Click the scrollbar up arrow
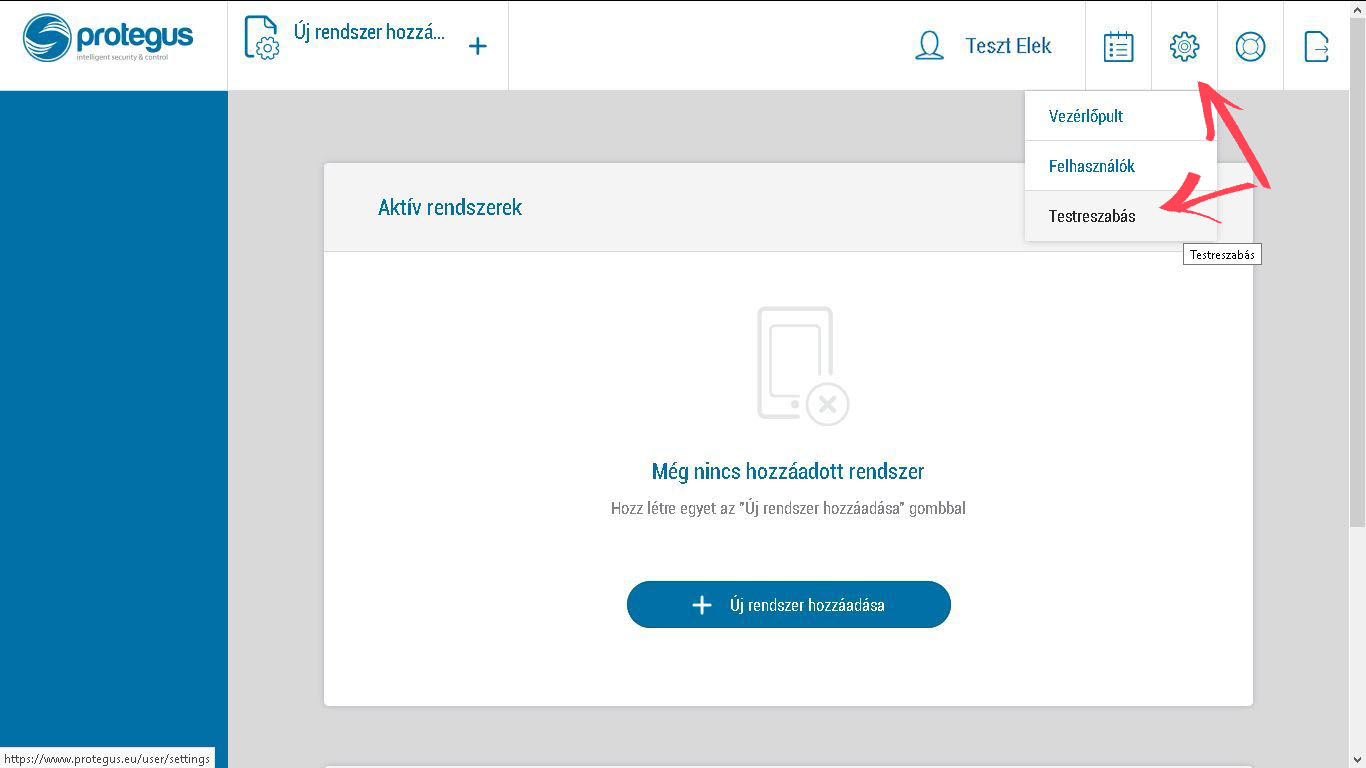This screenshot has width=1366, height=768. [x=1358, y=8]
